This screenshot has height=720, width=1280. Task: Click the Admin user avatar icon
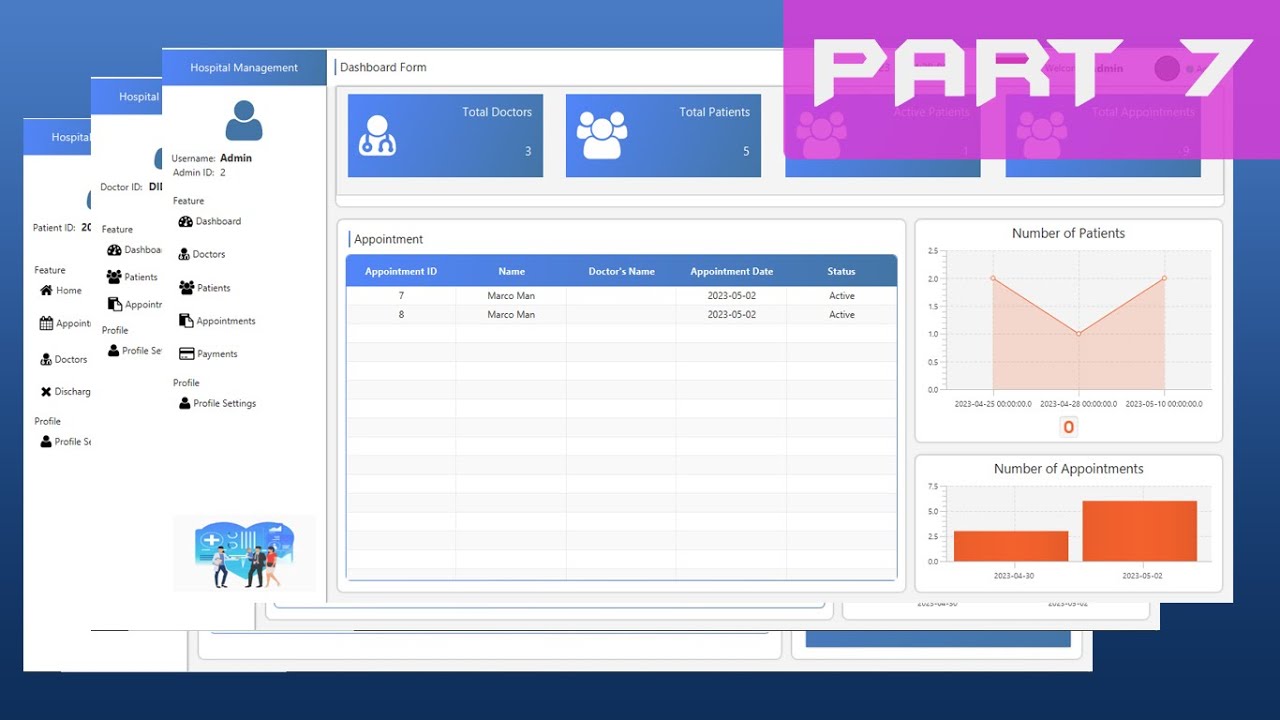coord(244,121)
